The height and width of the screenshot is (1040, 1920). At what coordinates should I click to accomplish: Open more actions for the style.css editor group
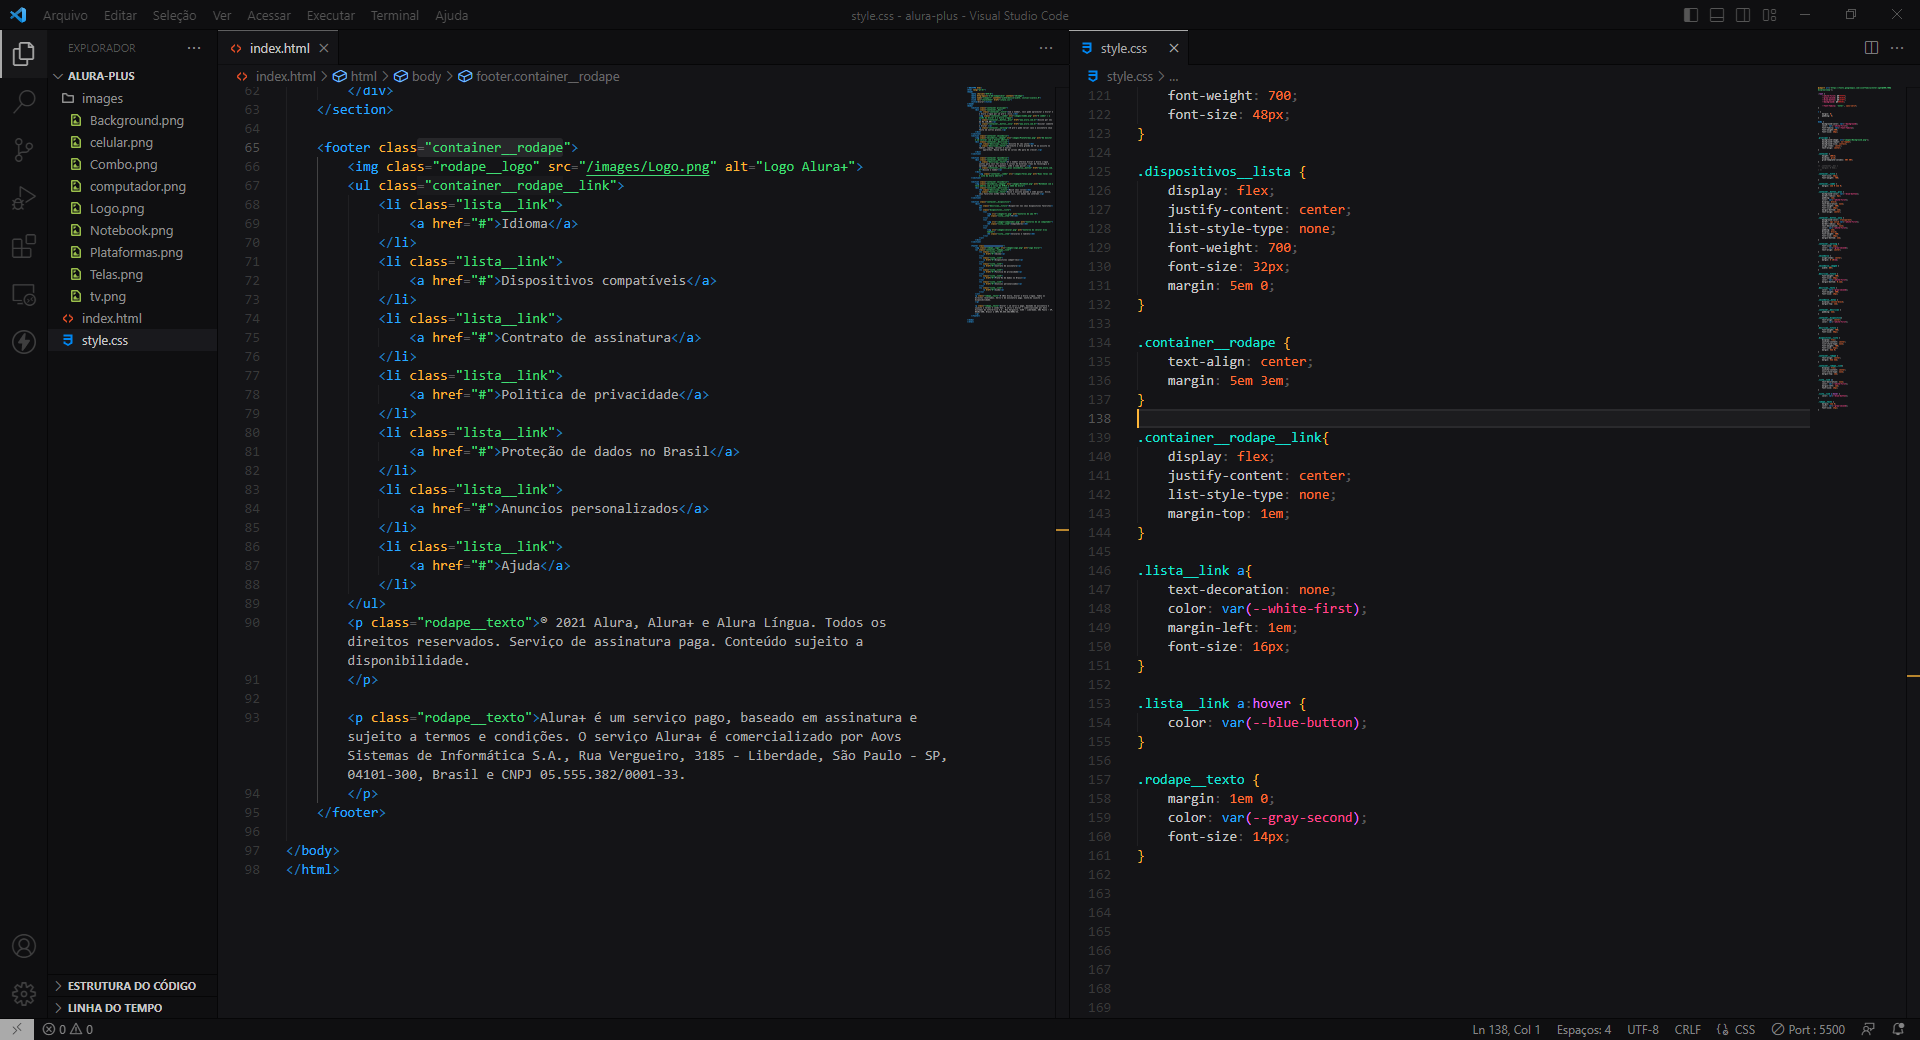(1897, 48)
